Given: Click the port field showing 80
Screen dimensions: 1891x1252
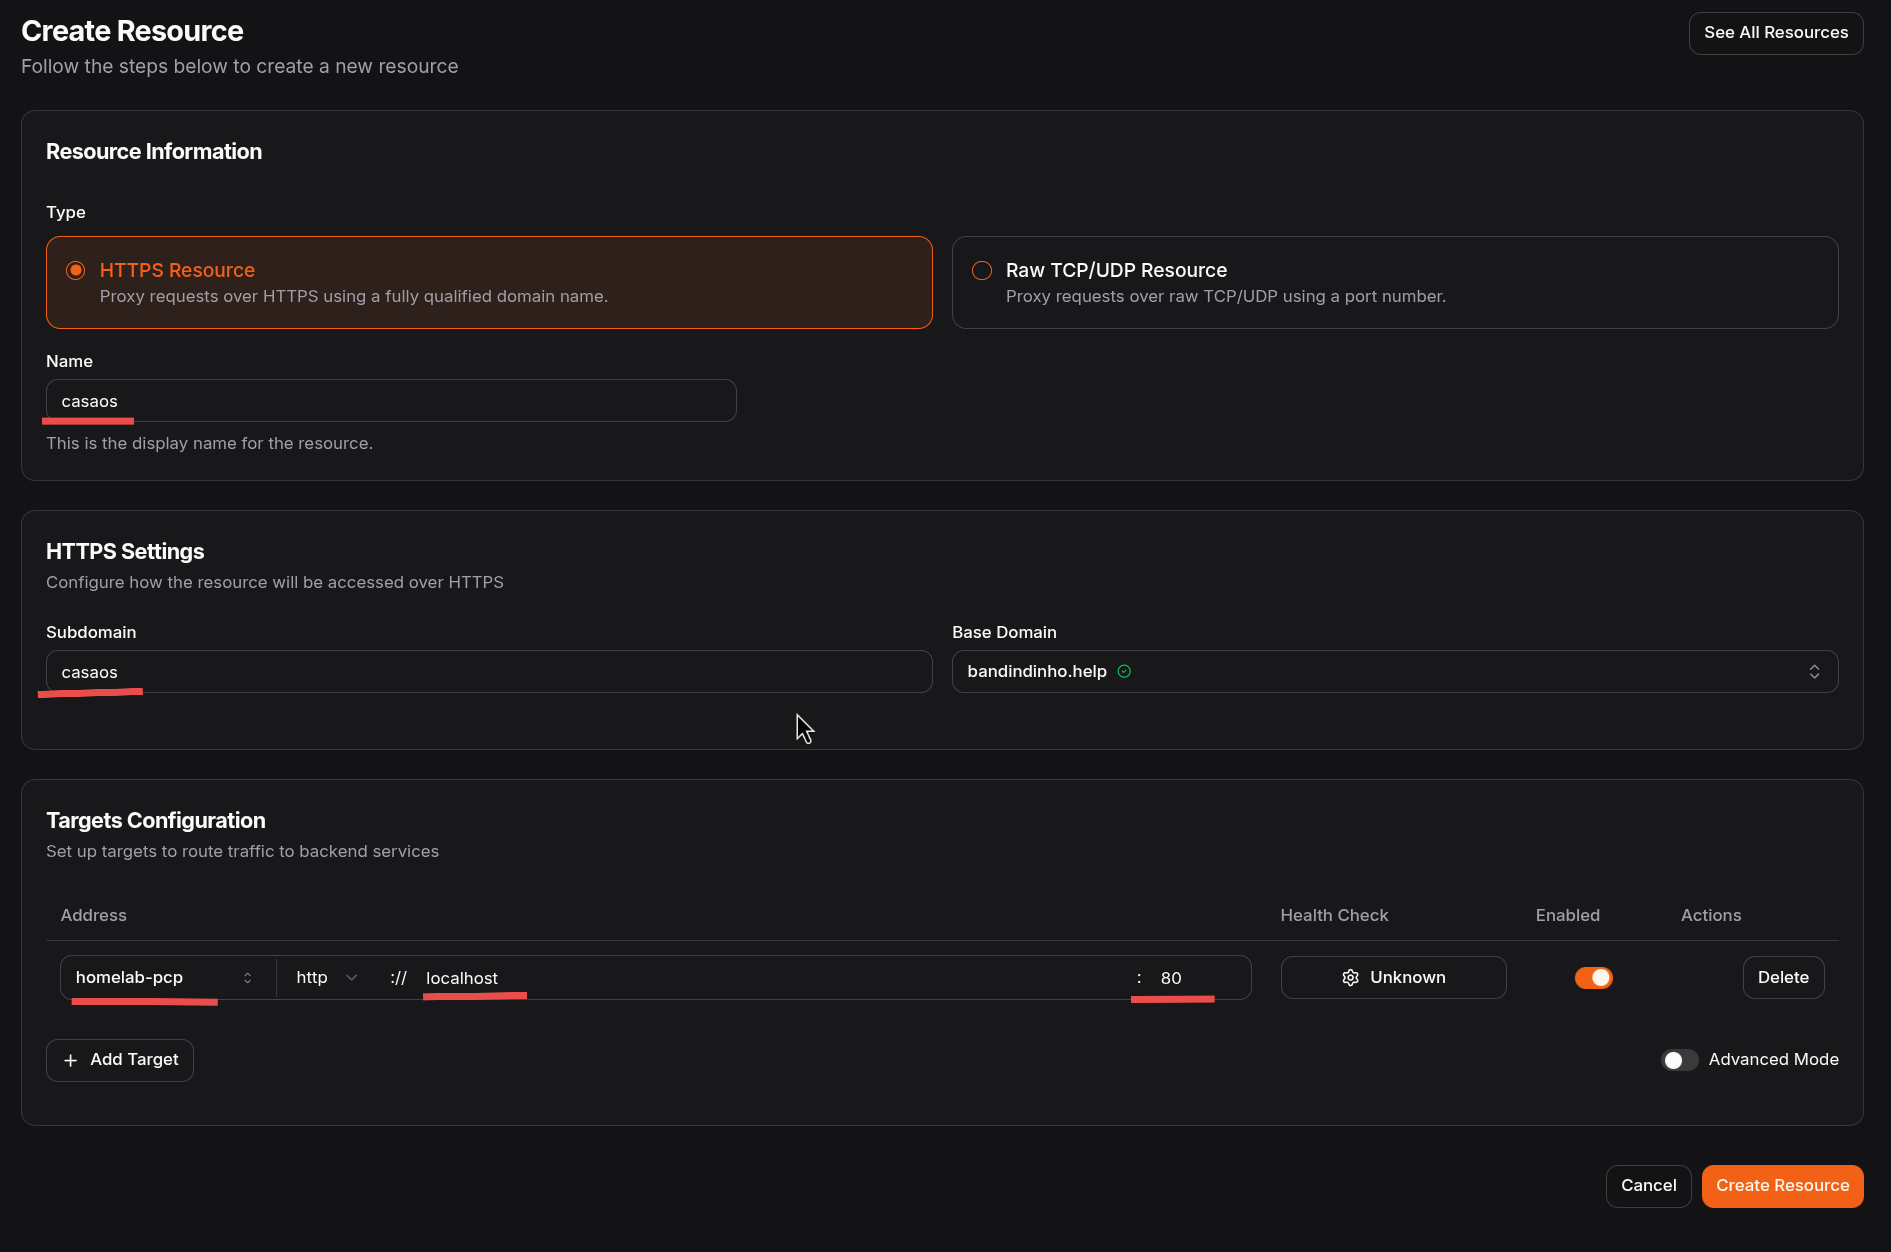Looking at the screenshot, I should pyautogui.click(x=1190, y=977).
